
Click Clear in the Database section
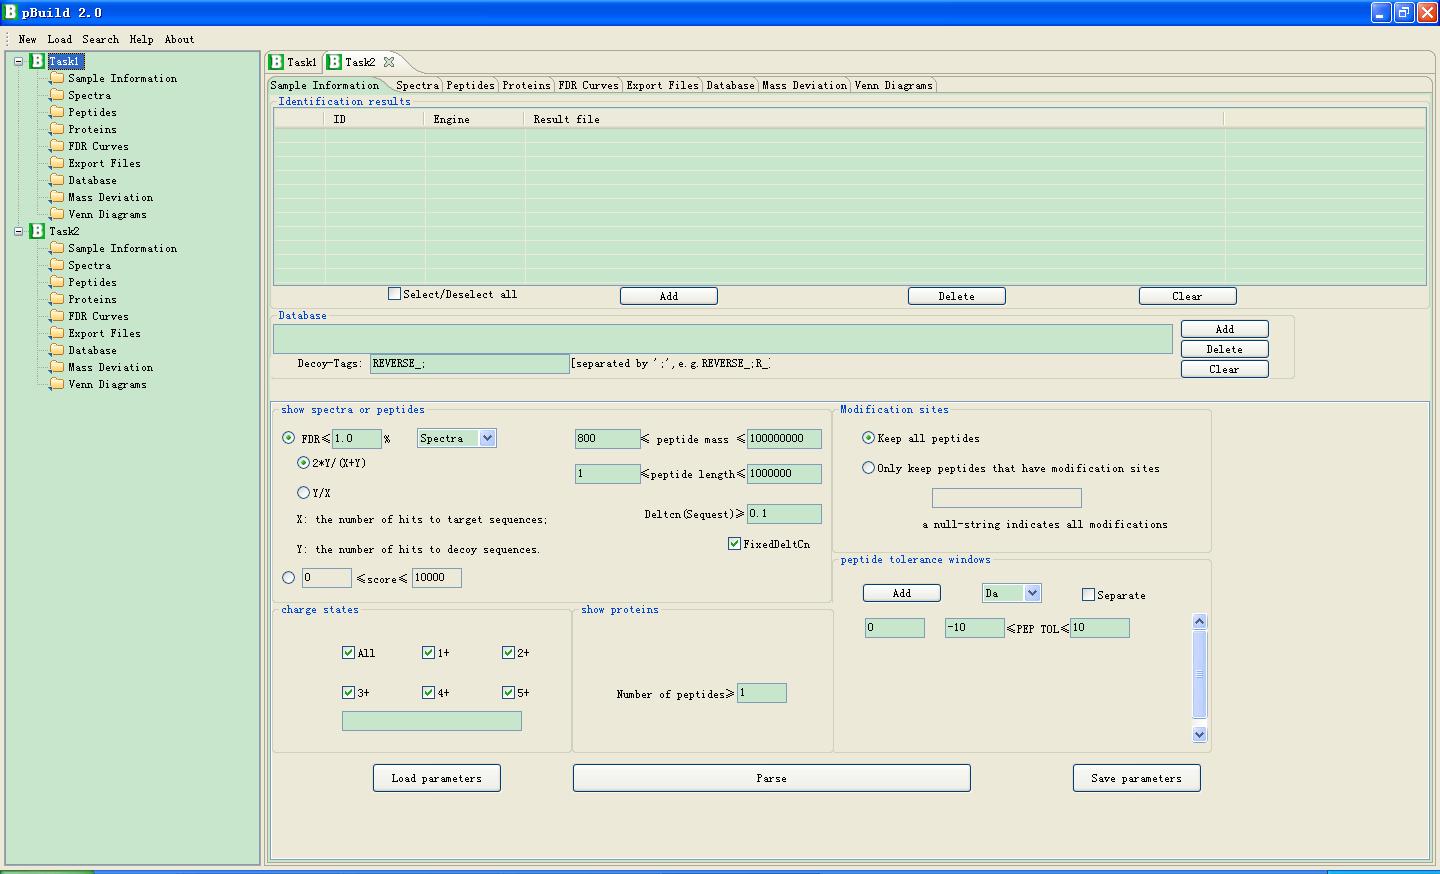(1224, 369)
